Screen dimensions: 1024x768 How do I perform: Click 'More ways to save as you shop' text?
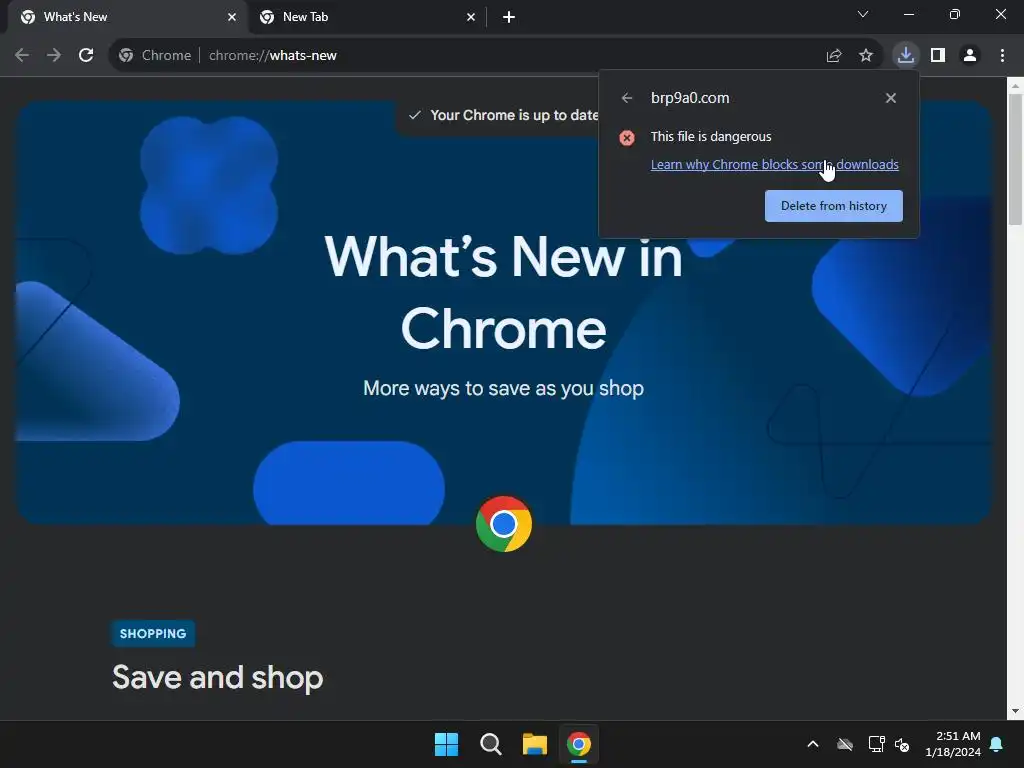(x=504, y=388)
